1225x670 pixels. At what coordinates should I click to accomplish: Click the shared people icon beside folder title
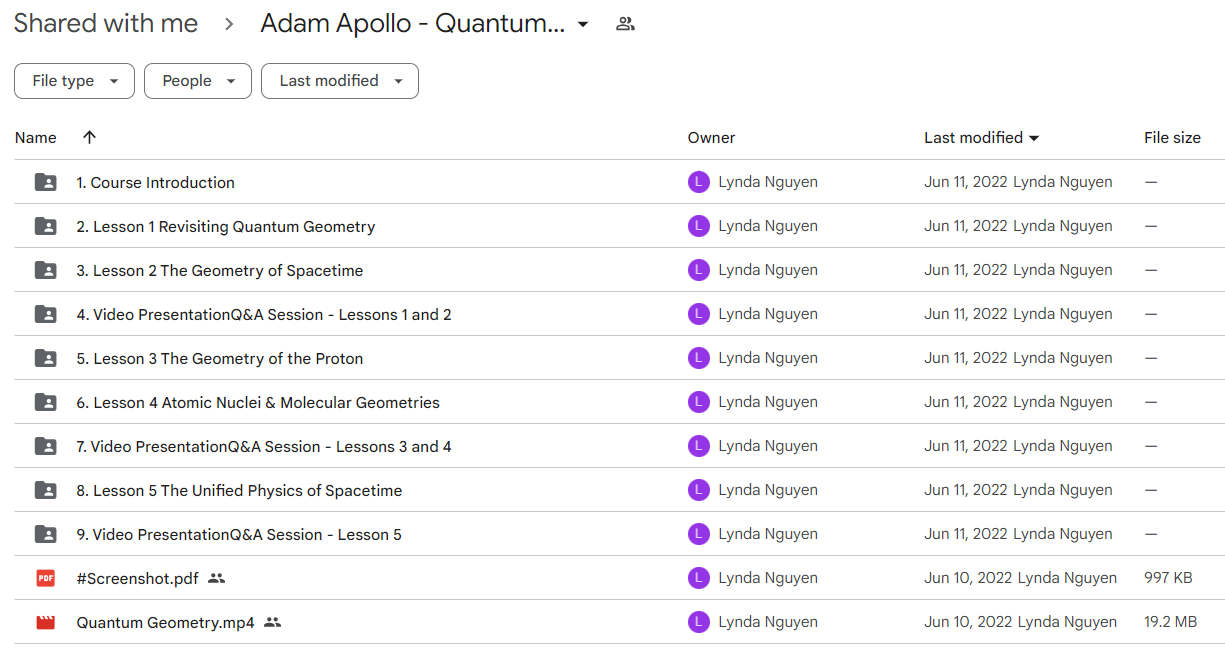point(625,24)
